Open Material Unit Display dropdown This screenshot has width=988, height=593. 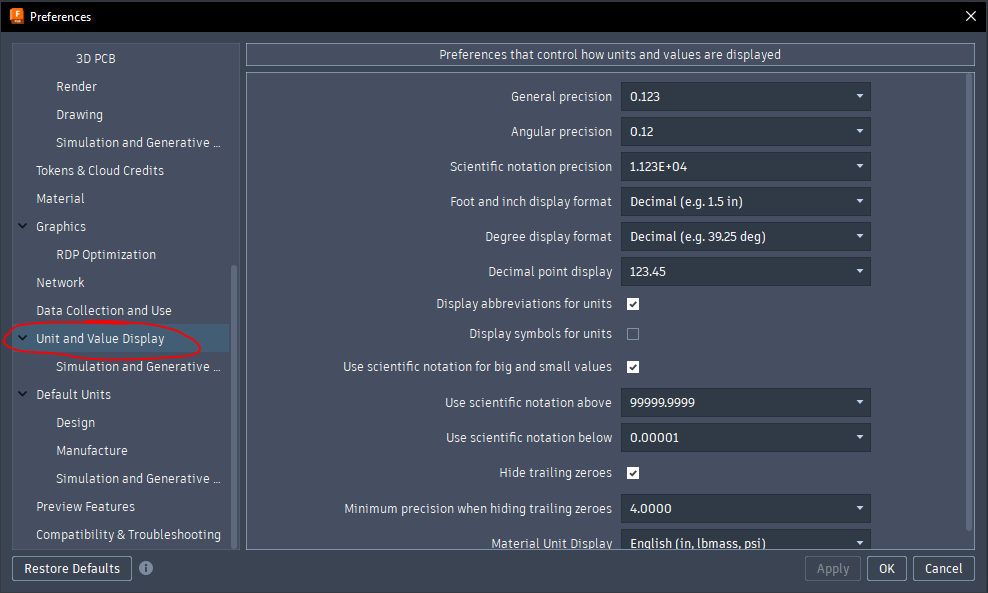click(745, 540)
